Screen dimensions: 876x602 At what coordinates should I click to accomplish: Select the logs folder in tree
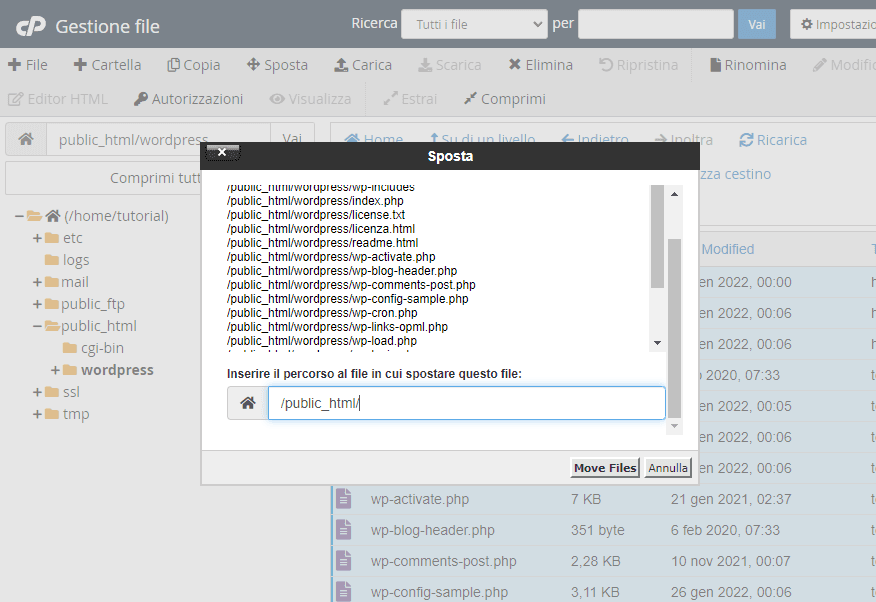[x=66, y=260]
